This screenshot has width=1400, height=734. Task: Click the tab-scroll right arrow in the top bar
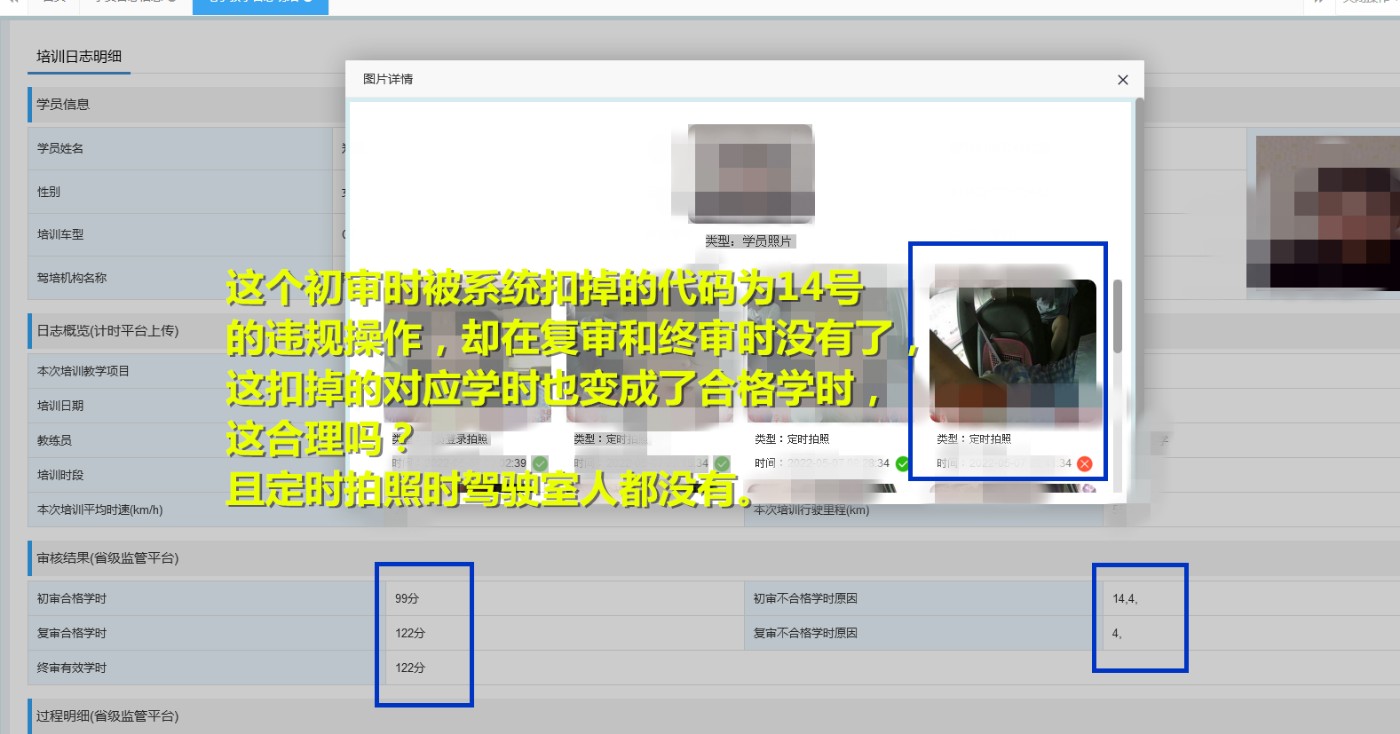pyautogui.click(x=1318, y=5)
